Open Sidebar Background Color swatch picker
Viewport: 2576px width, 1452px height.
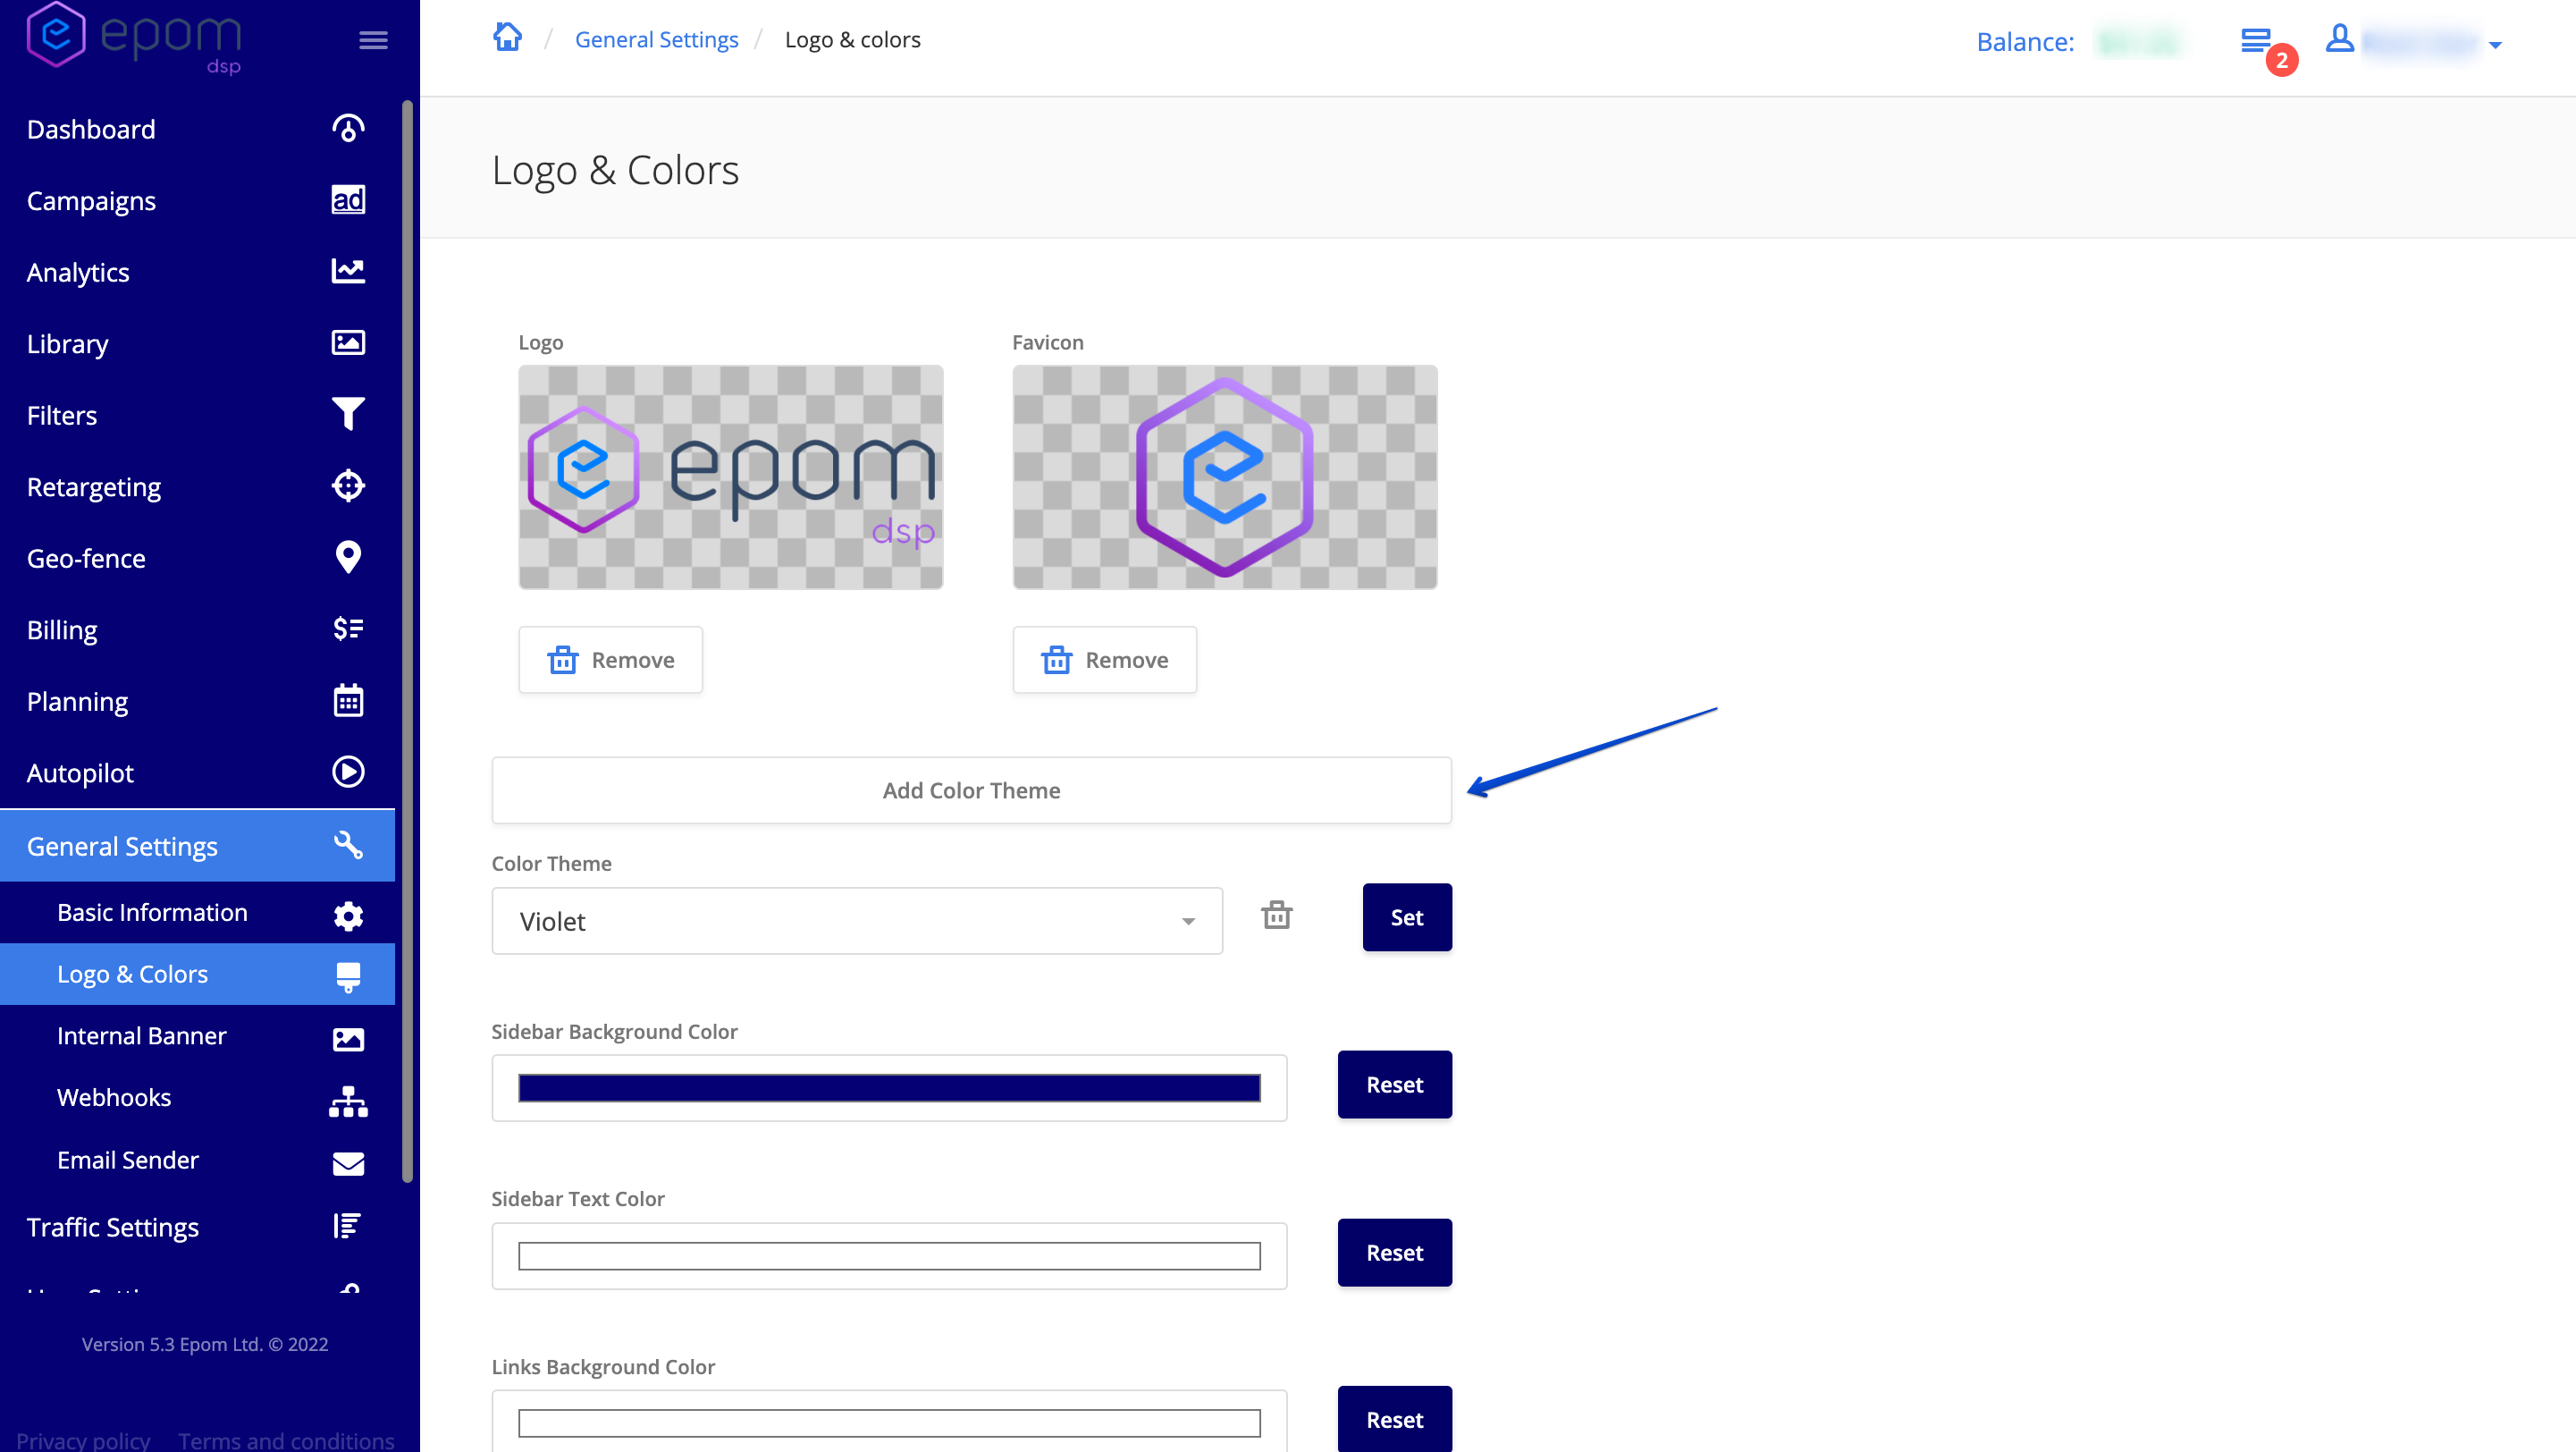click(x=888, y=1088)
